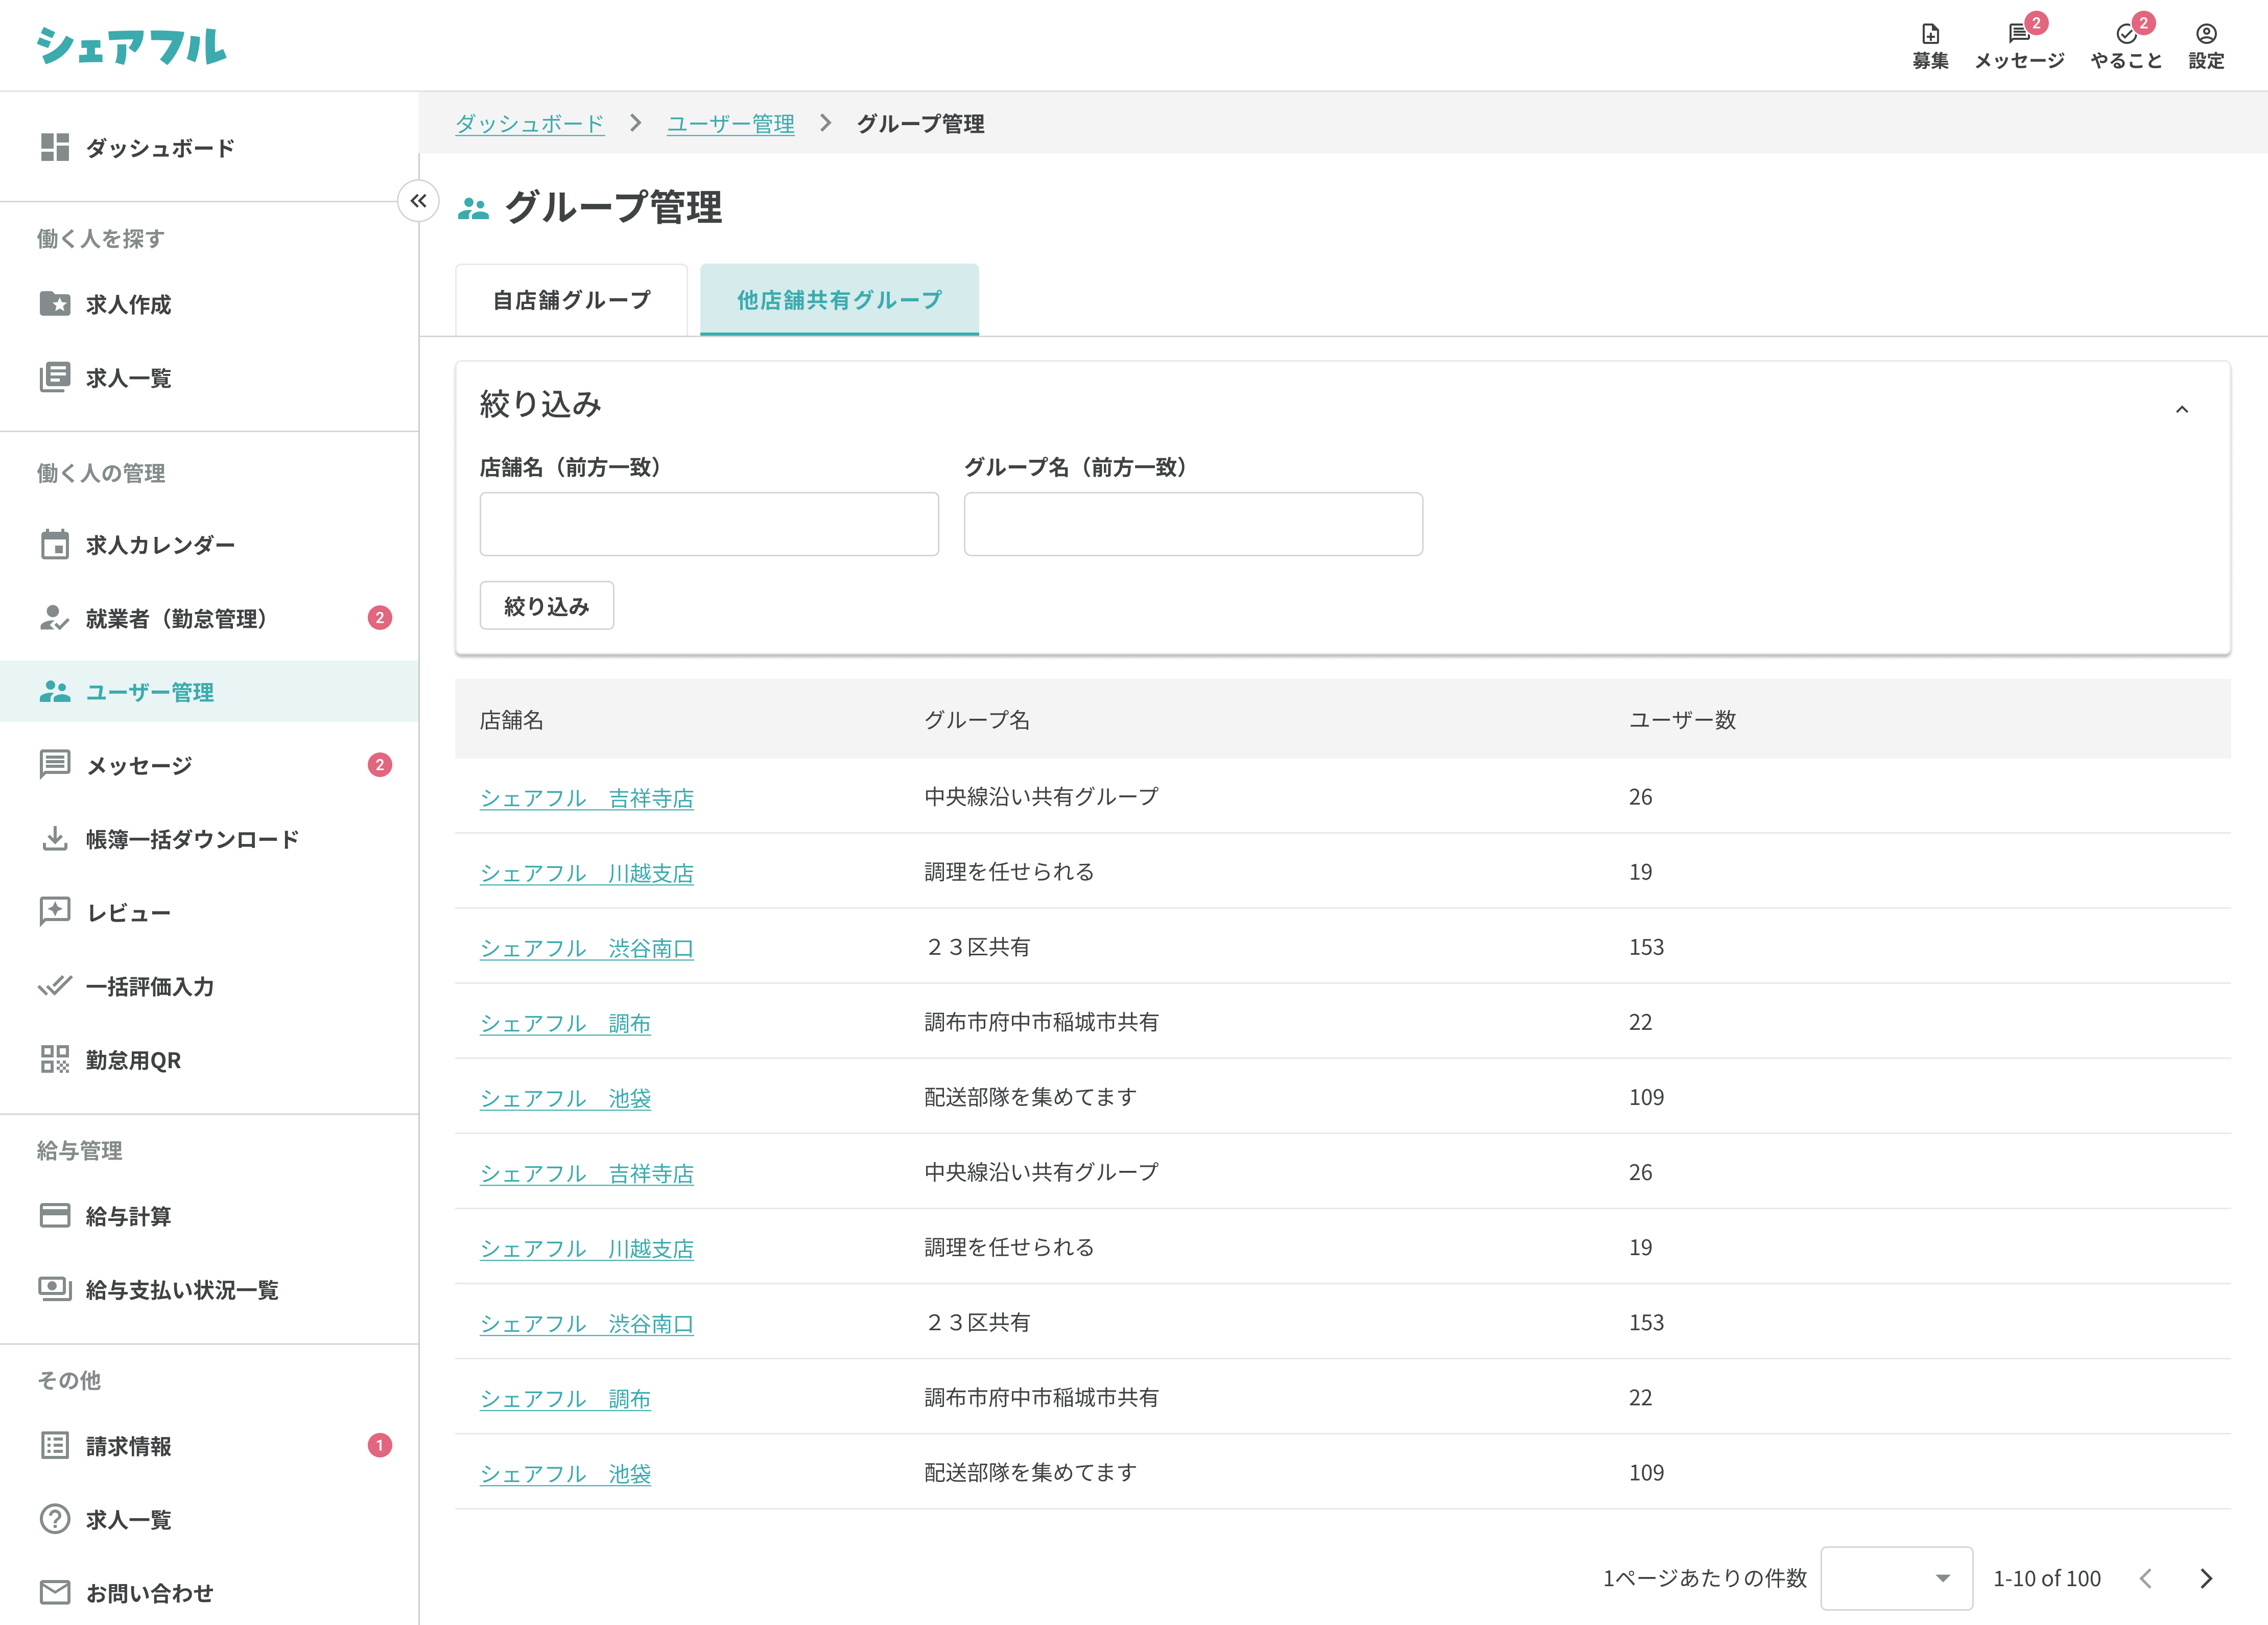Image resolution: width=2268 pixels, height=1625 pixels.
Task: Collapse the 絞り込み filter panel
Action: coord(2182,409)
